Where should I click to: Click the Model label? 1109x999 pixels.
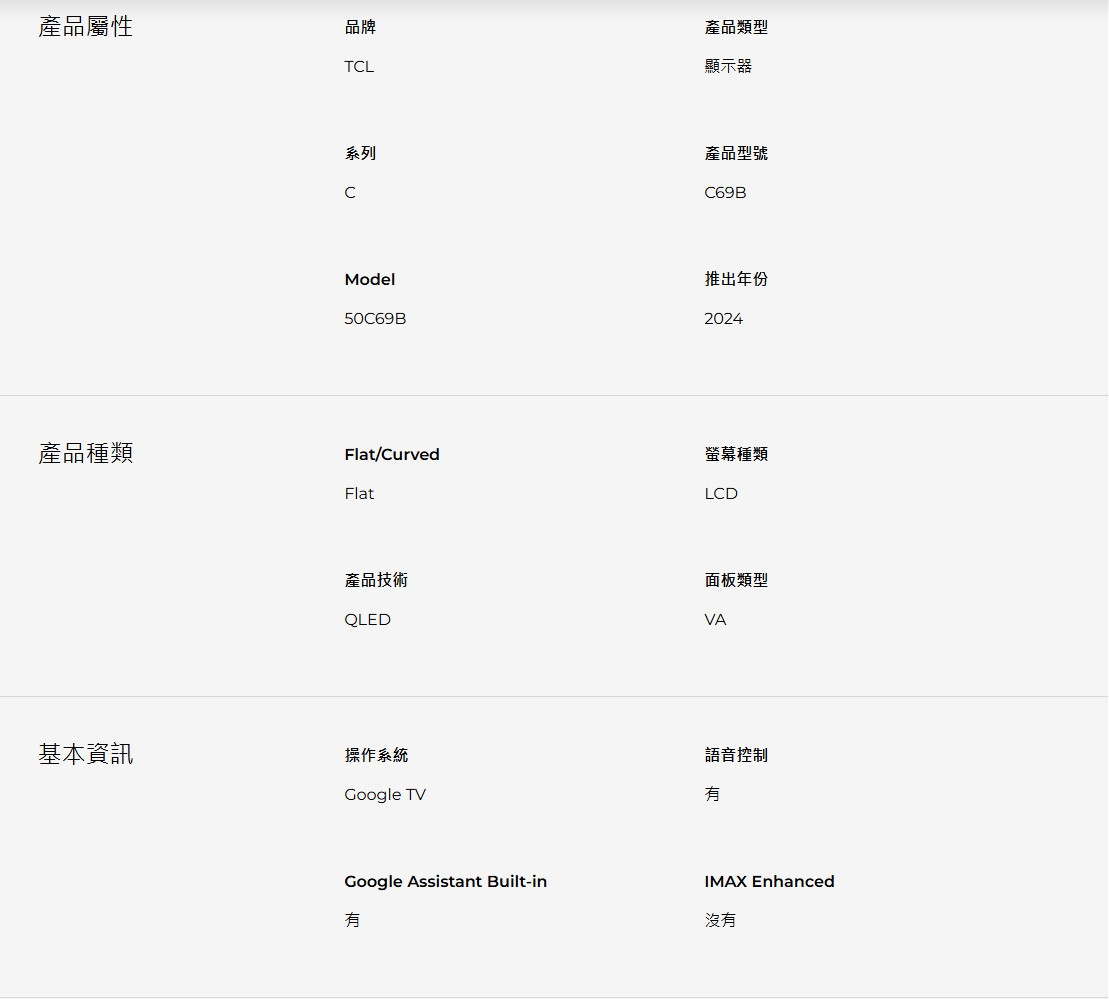(370, 279)
